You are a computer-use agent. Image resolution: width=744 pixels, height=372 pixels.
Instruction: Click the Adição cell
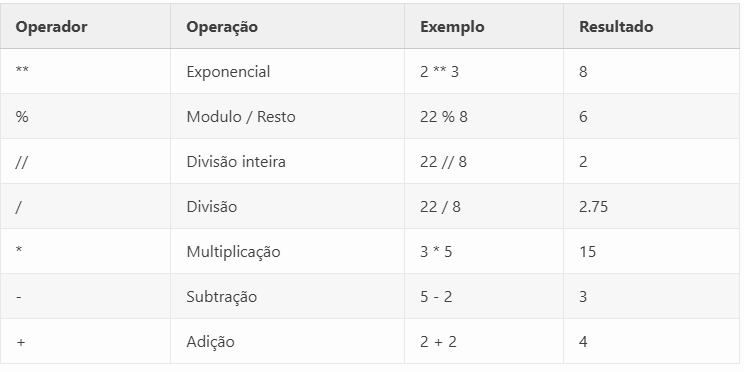(288, 341)
